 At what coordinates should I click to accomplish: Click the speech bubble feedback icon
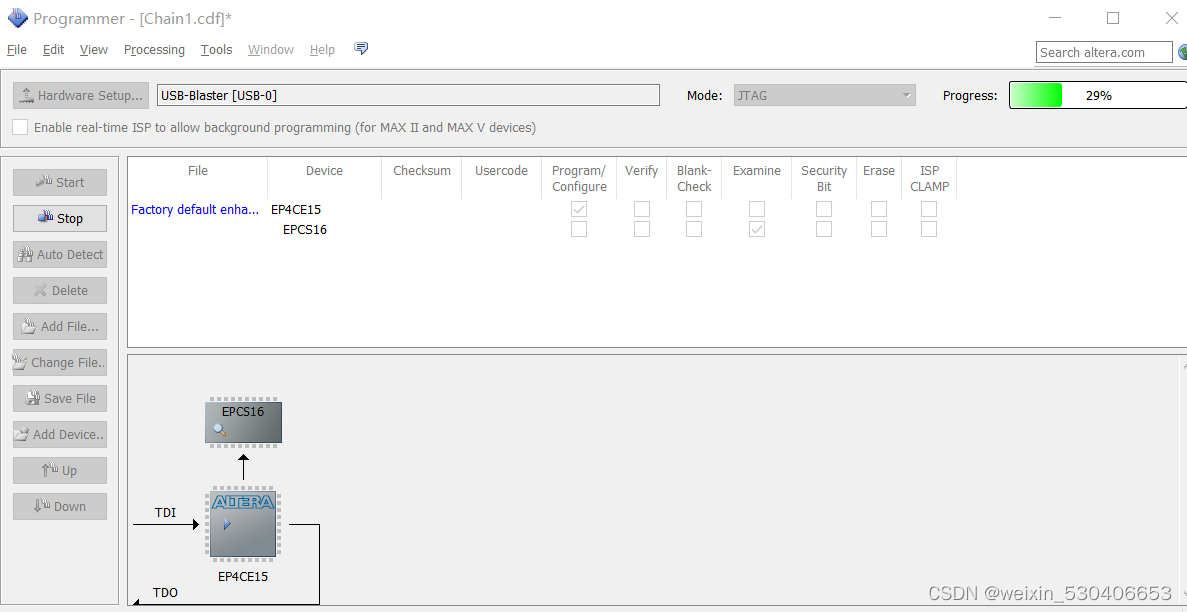[361, 48]
